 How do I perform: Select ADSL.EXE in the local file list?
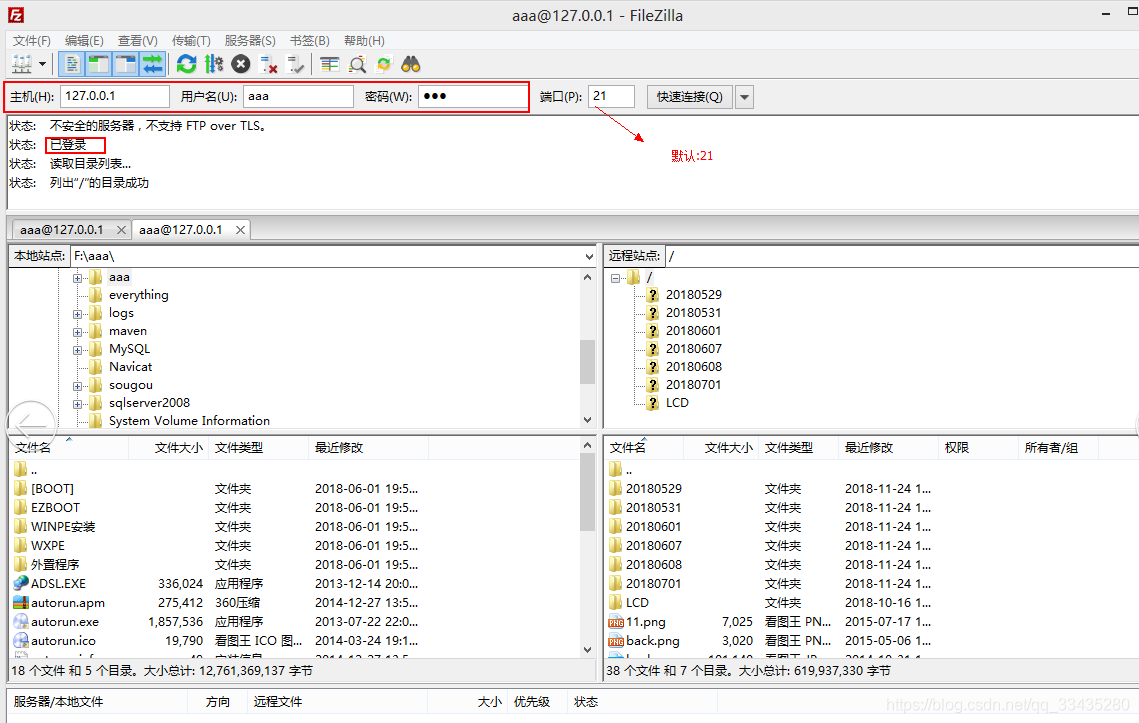coord(58,583)
